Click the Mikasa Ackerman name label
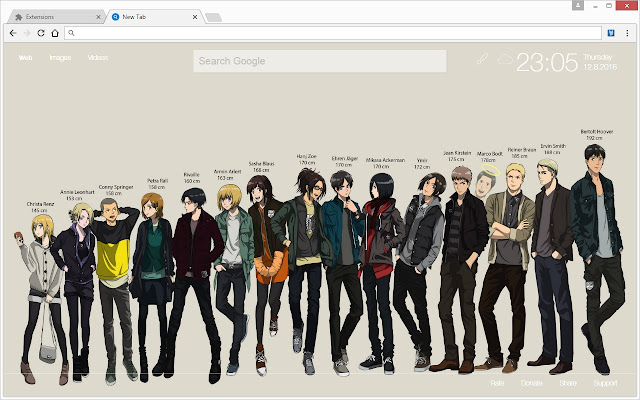This screenshot has width=640, height=400. 385,160
